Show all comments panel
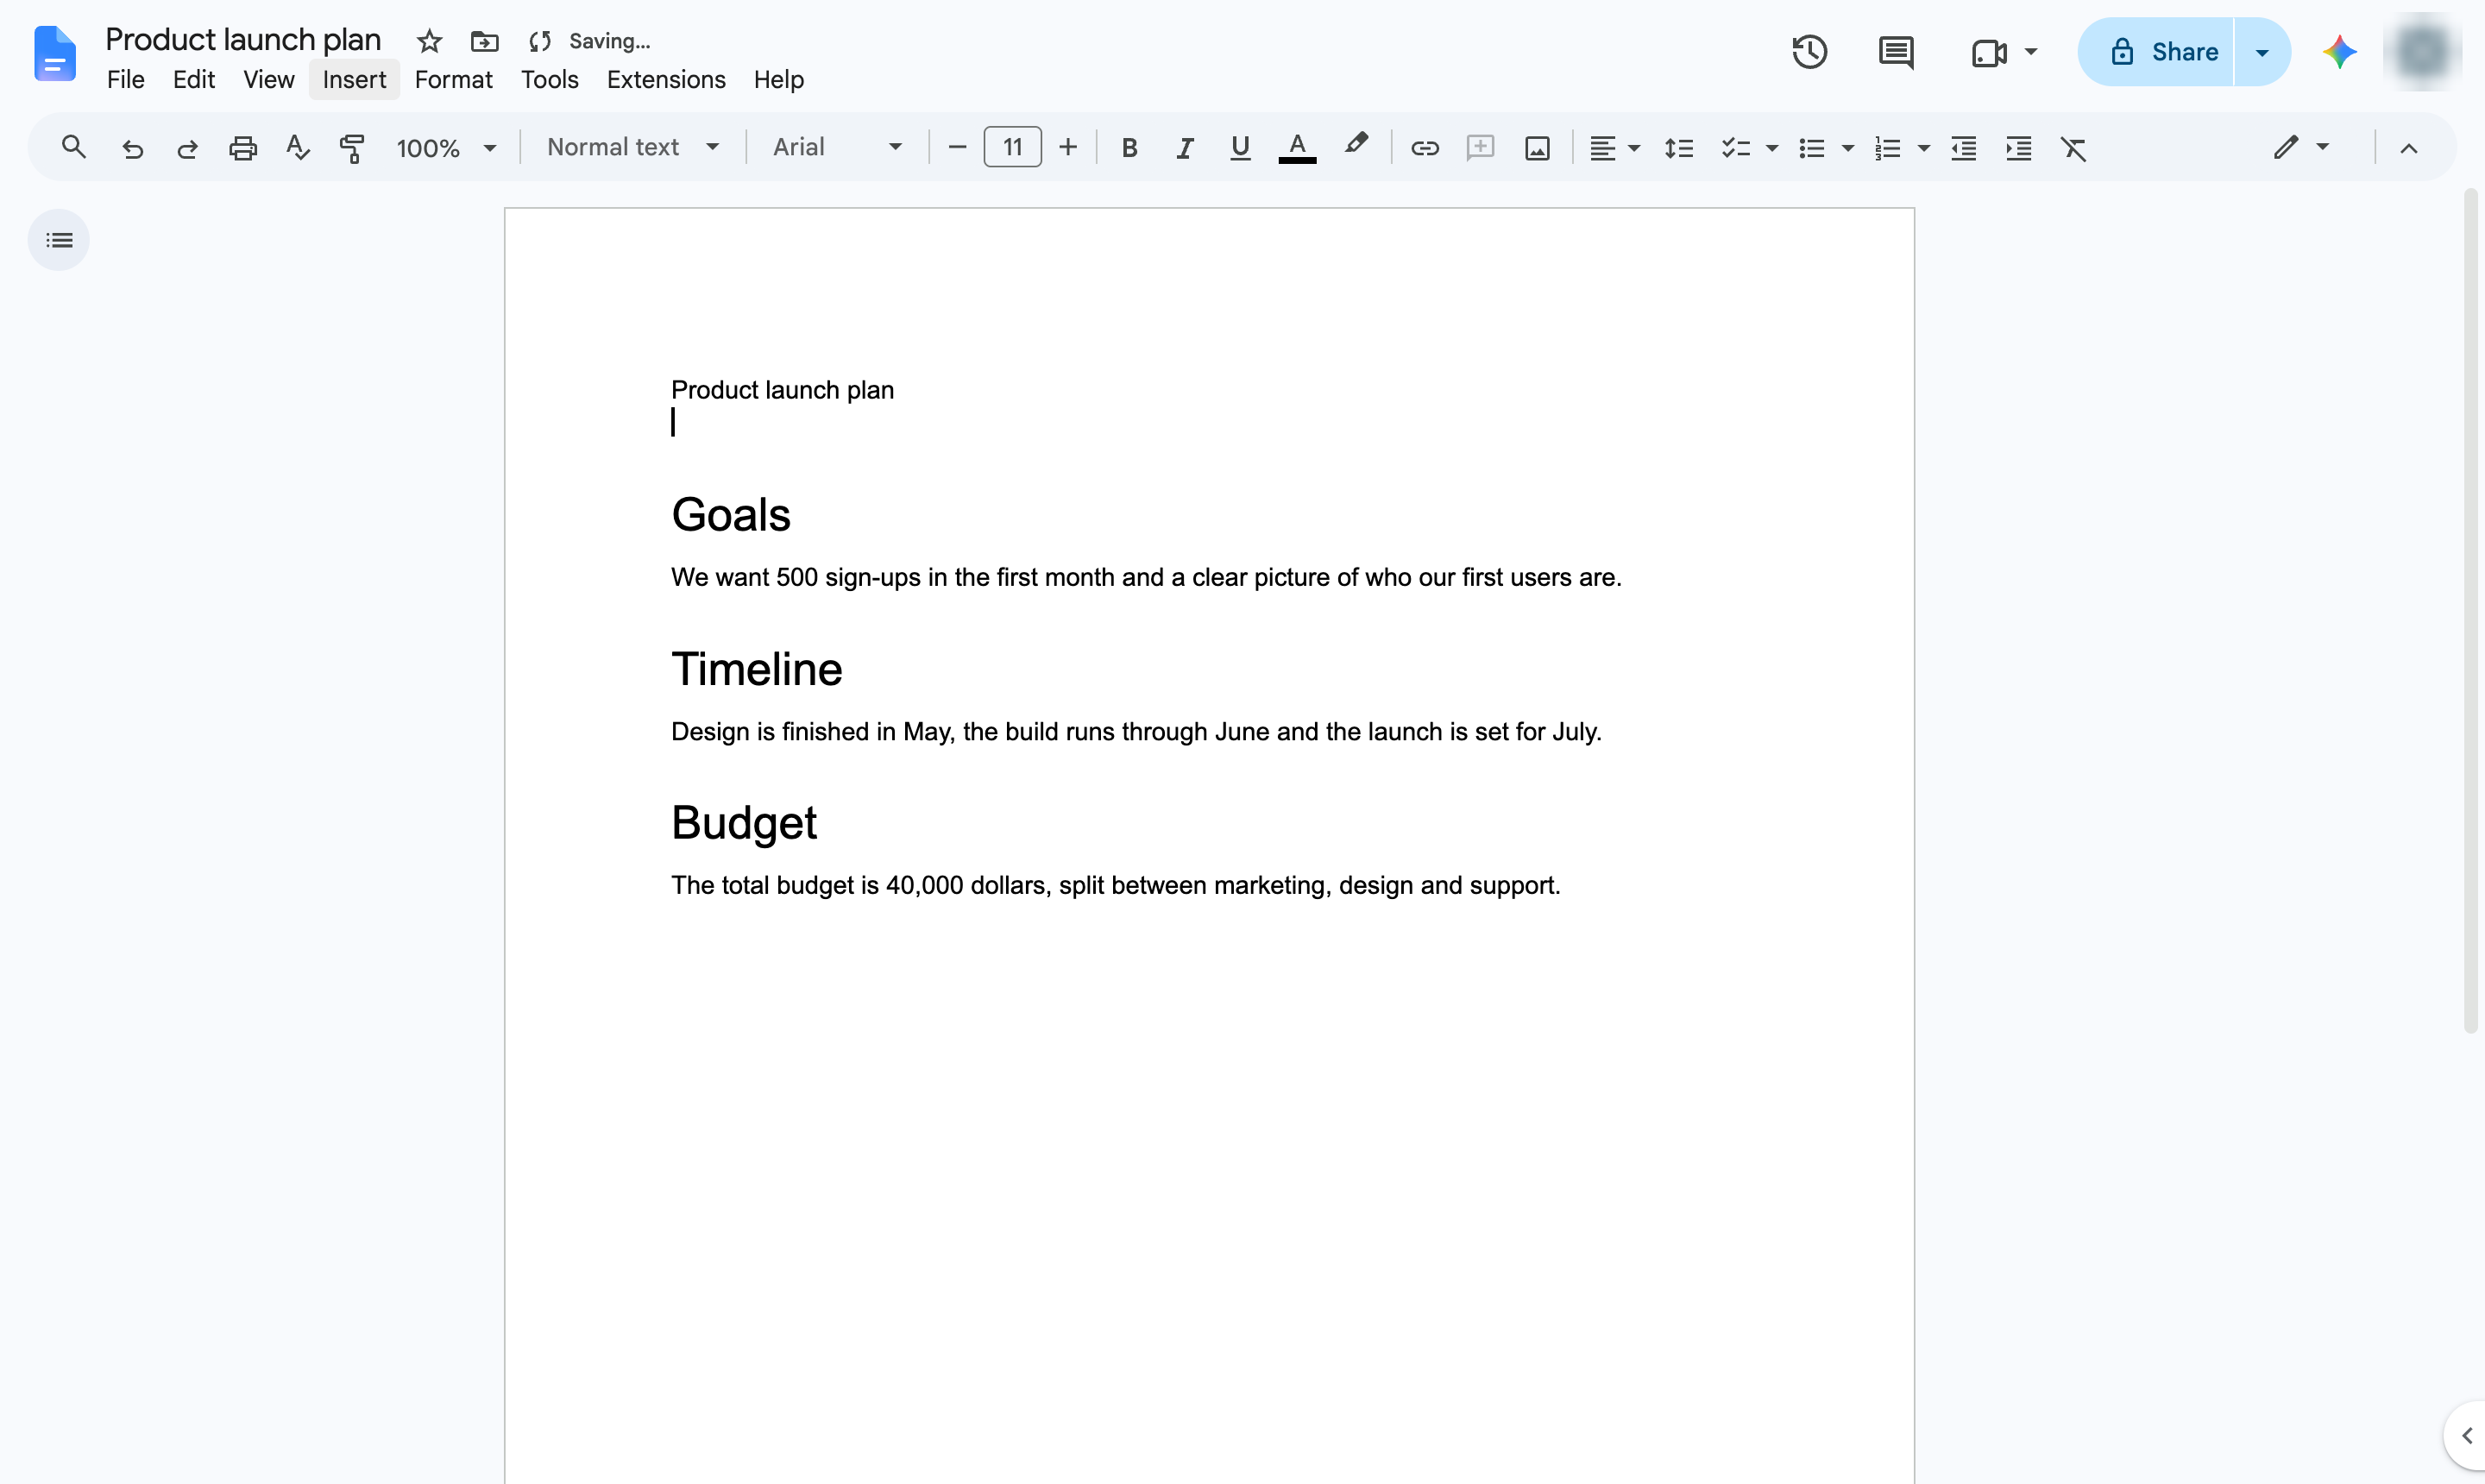 tap(1896, 52)
